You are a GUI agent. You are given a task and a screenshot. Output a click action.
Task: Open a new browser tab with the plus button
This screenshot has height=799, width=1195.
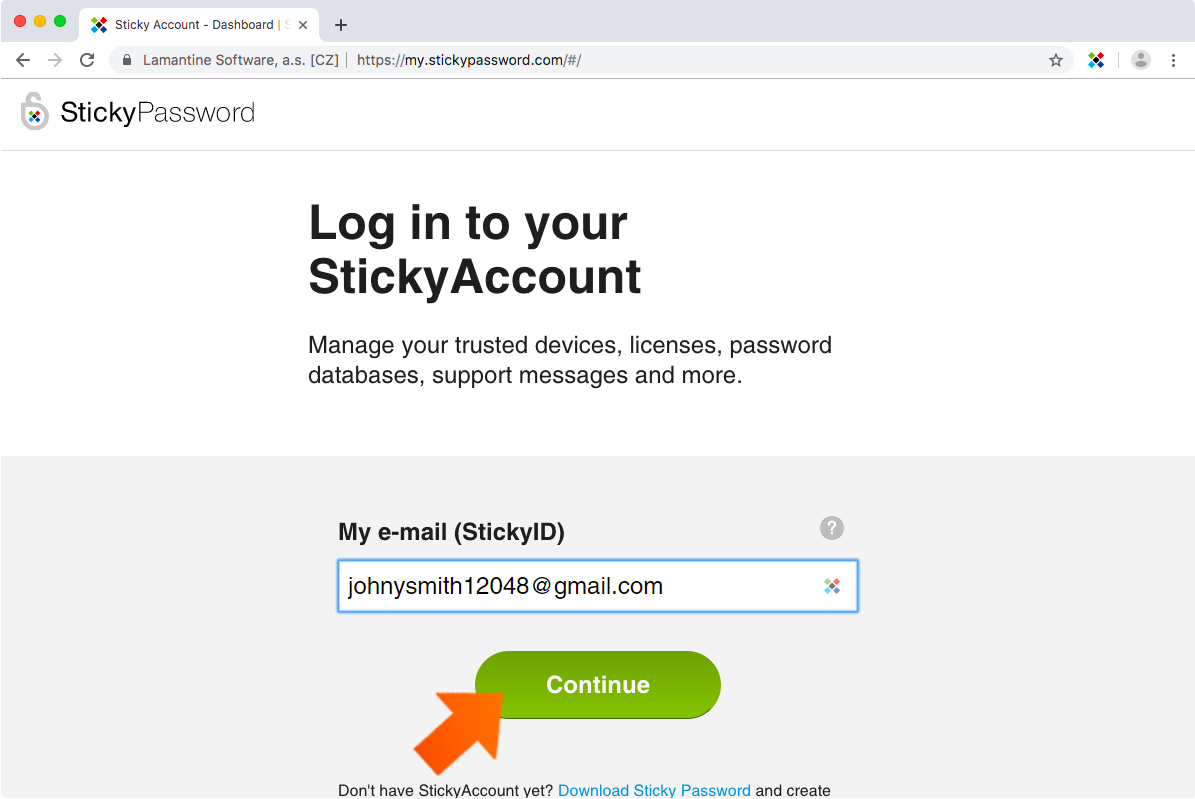tap(341, 25)
